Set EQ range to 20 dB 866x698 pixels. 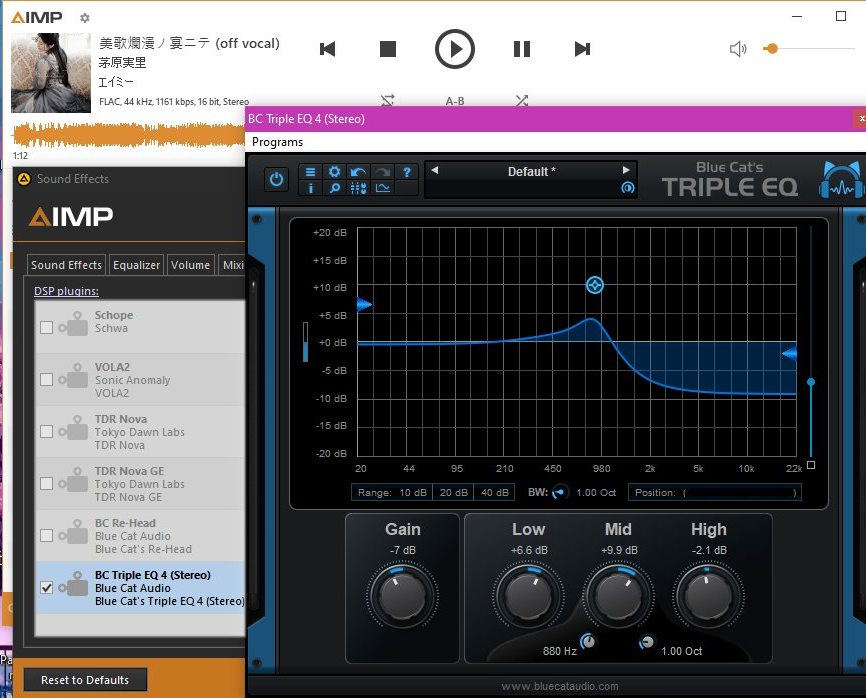pos(453,492)
